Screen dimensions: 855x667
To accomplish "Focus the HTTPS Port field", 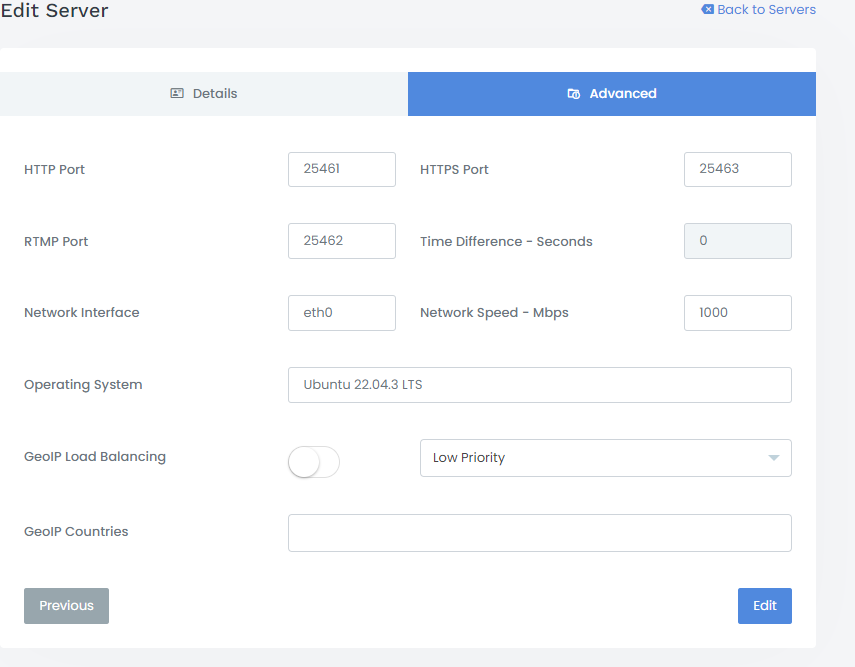I will (738, 170).
